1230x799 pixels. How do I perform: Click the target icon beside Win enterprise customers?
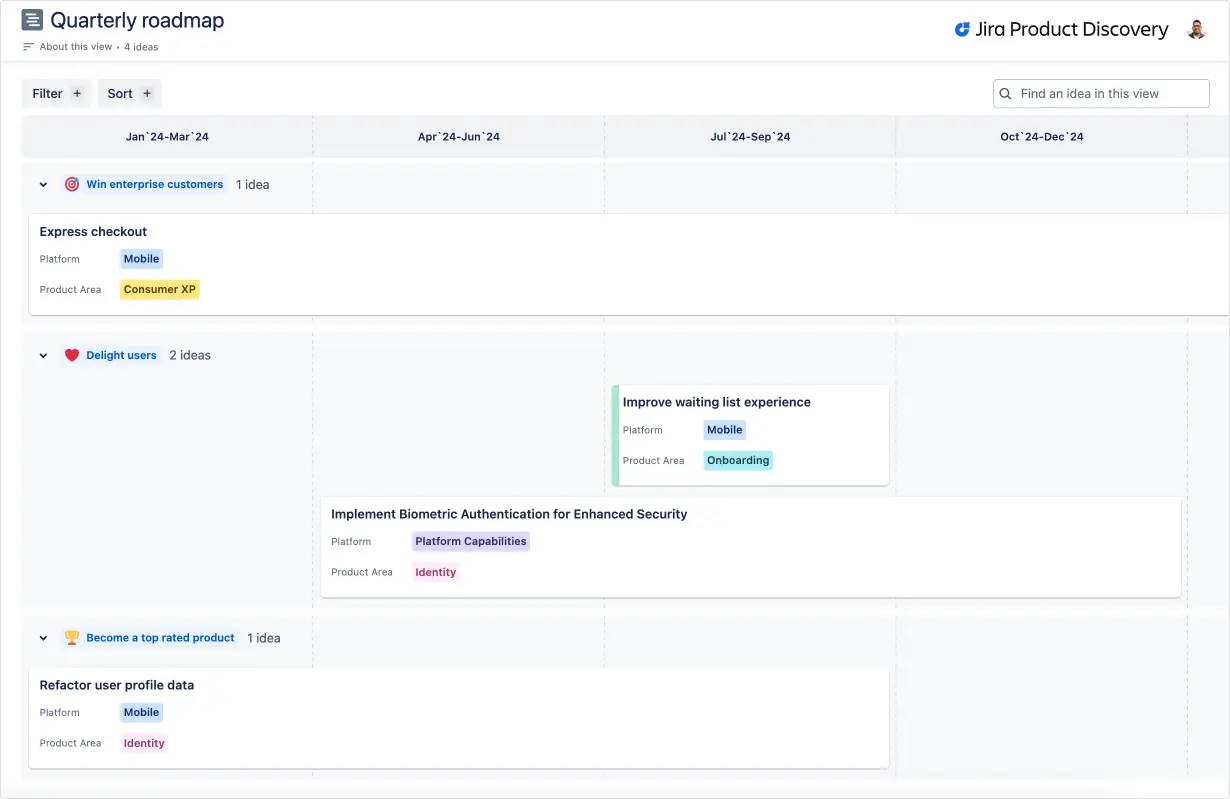tap(72, 184)
